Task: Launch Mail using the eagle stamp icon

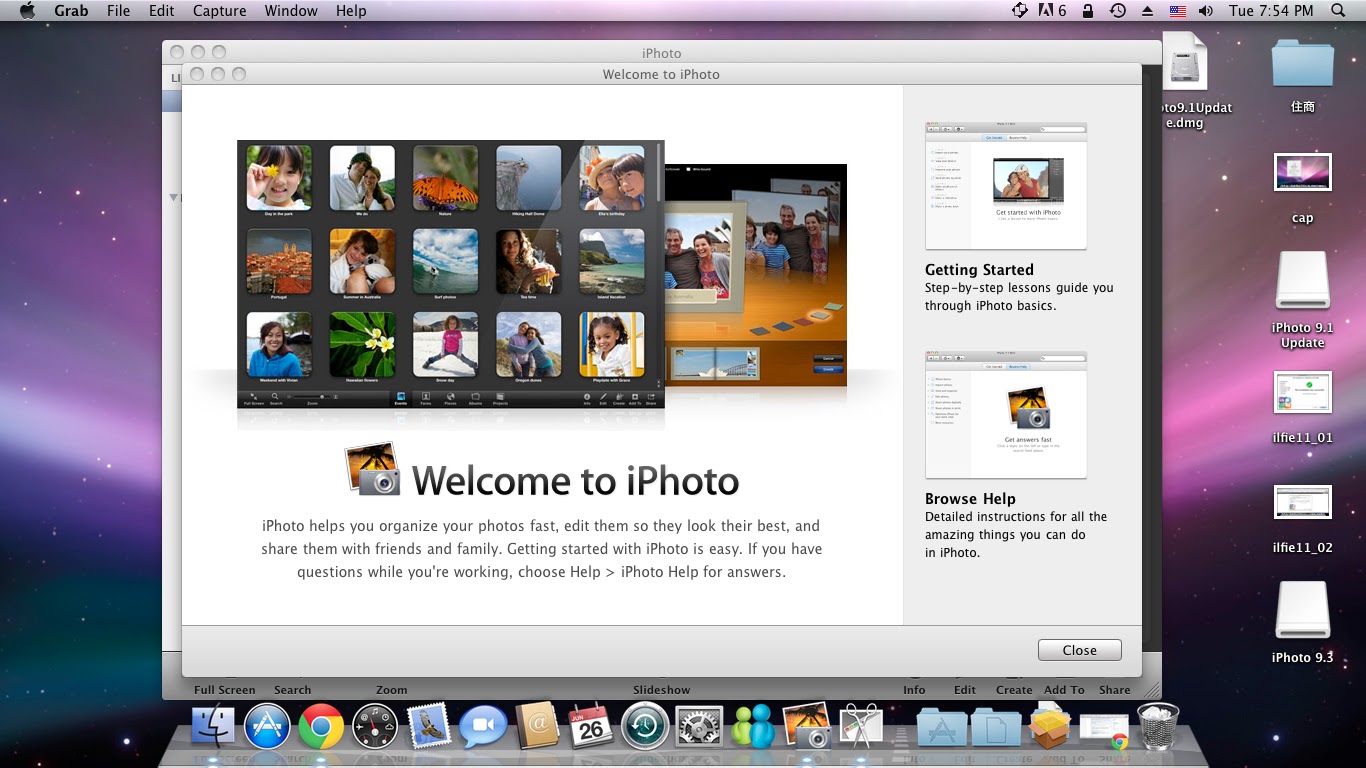Action: click(430, 727)
